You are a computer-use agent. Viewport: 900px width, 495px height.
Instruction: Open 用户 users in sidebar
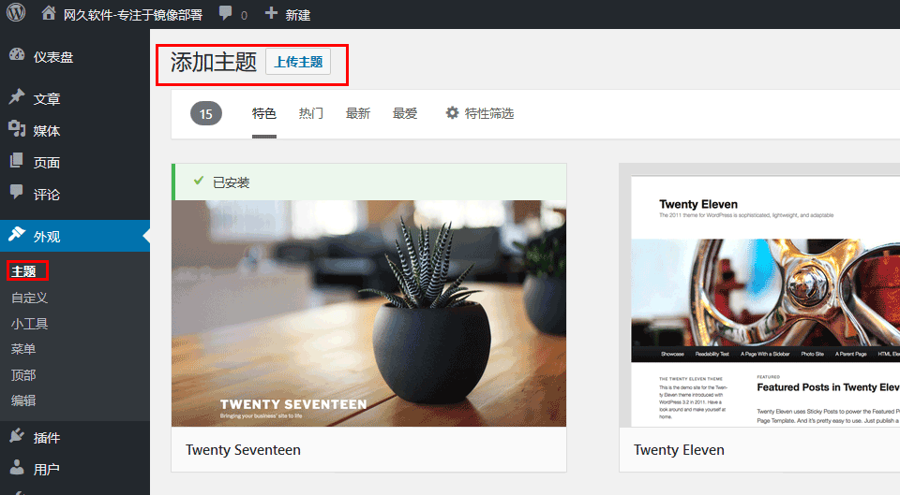click(46, 469)
